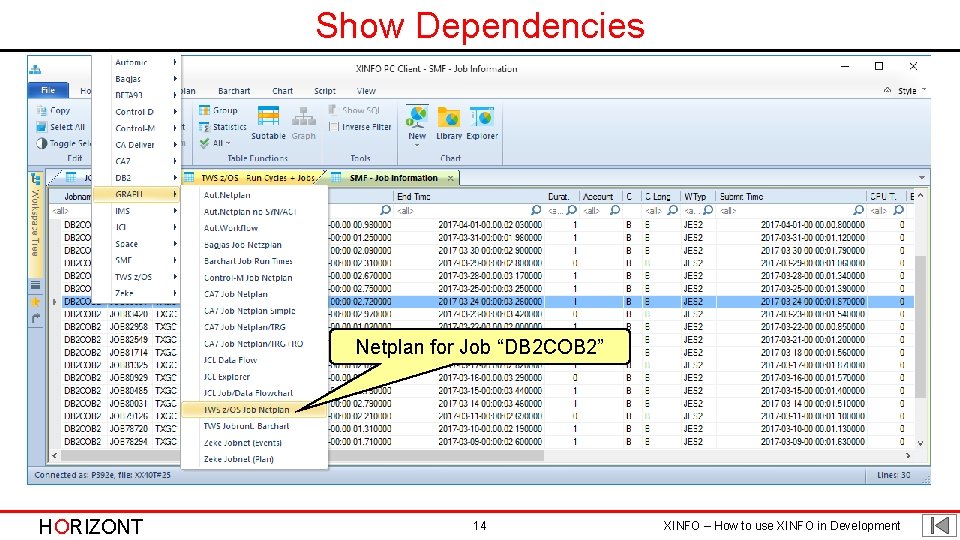Toggle the Inverse Filter checkbox
This screenshot has height=540, width=960.
pos(334,127)
